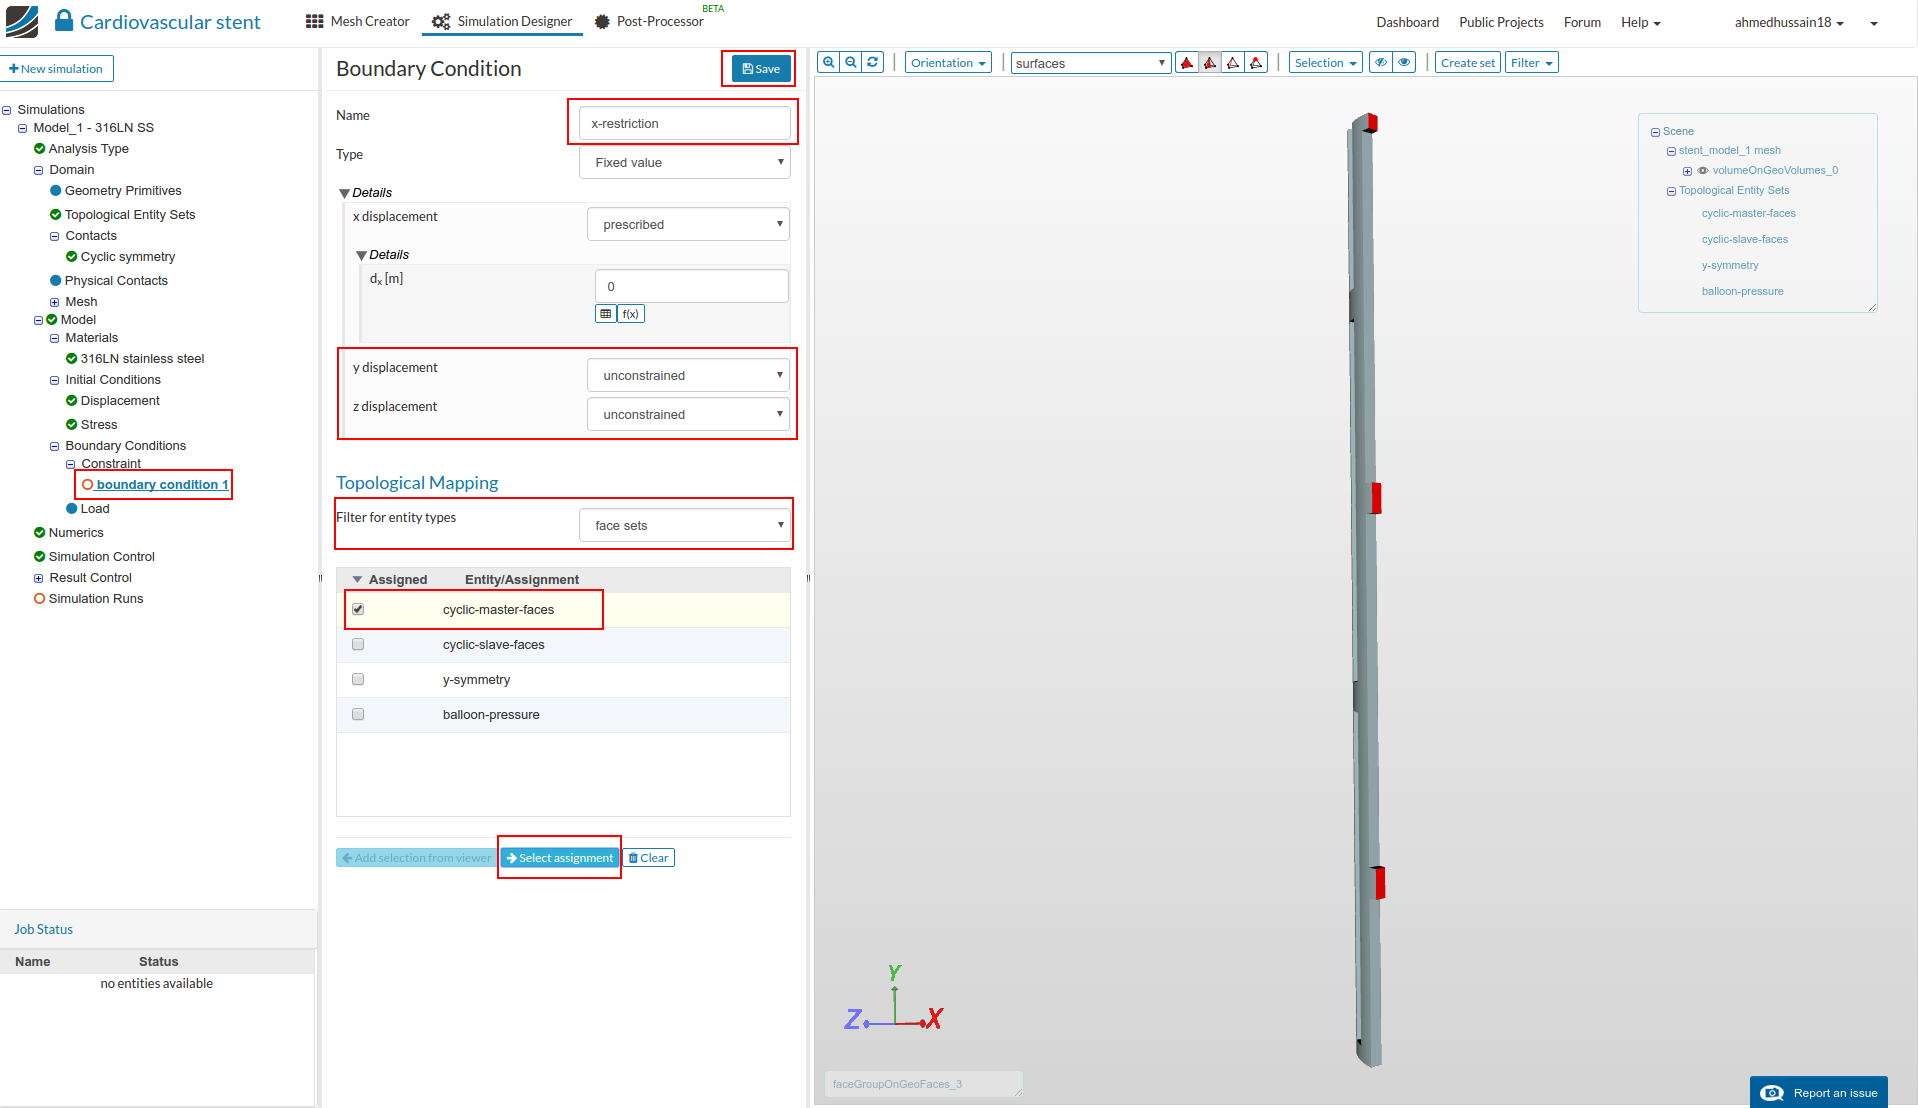Zoom in on the 3D viewer
Viewport: 1918px width, 1108px height.
[828, 62]
